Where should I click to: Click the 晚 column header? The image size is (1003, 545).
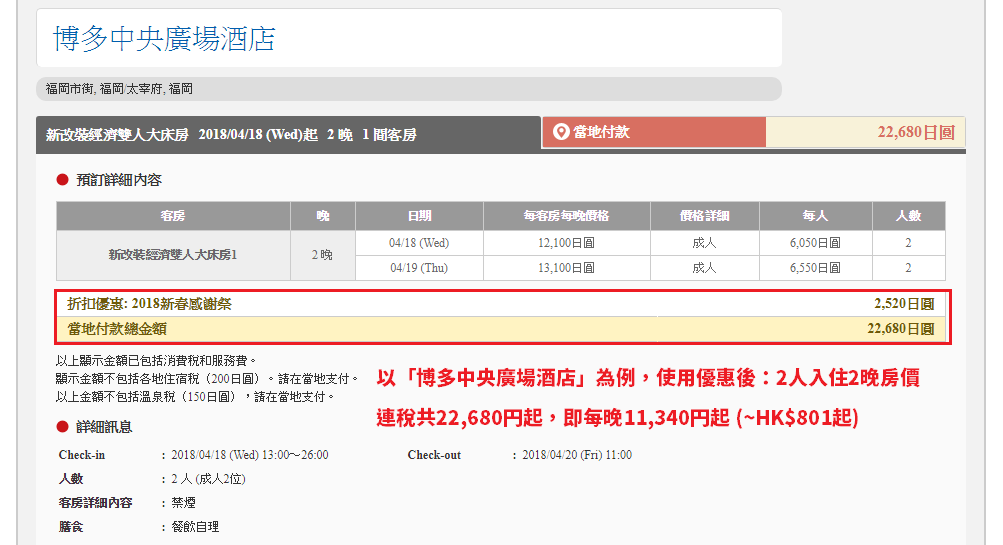click(x=323, y=216)
